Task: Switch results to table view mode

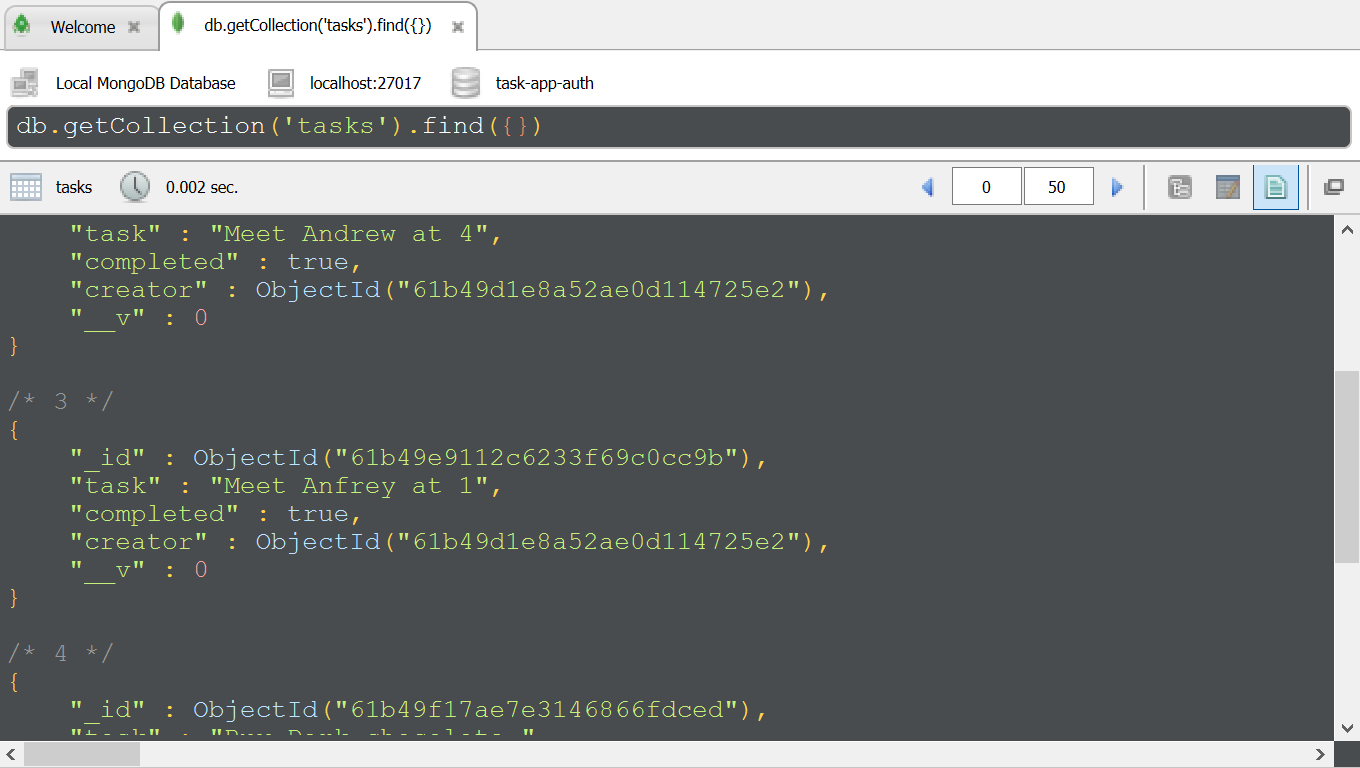Action: (x=1228, y=187)
